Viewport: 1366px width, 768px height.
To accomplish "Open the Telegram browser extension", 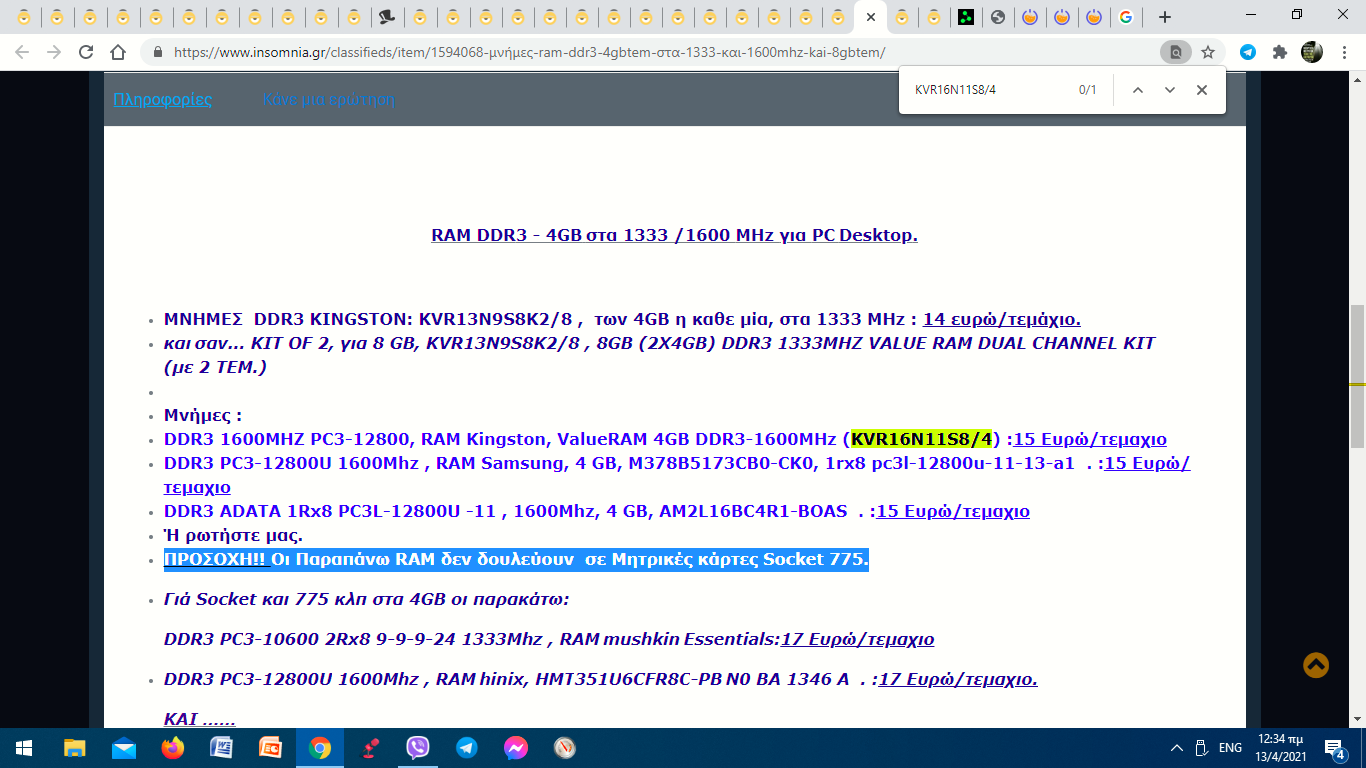I will click(1248, 52).
